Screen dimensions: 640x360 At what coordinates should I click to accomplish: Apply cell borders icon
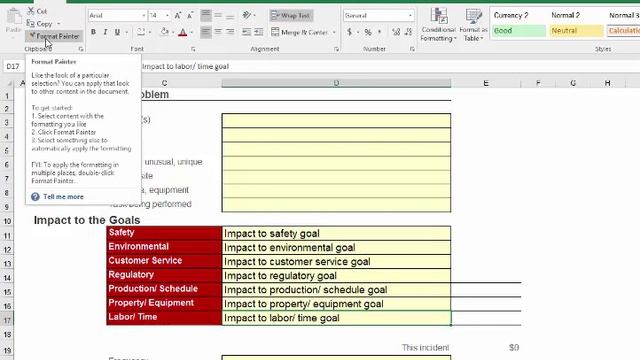tap(141, 32)
